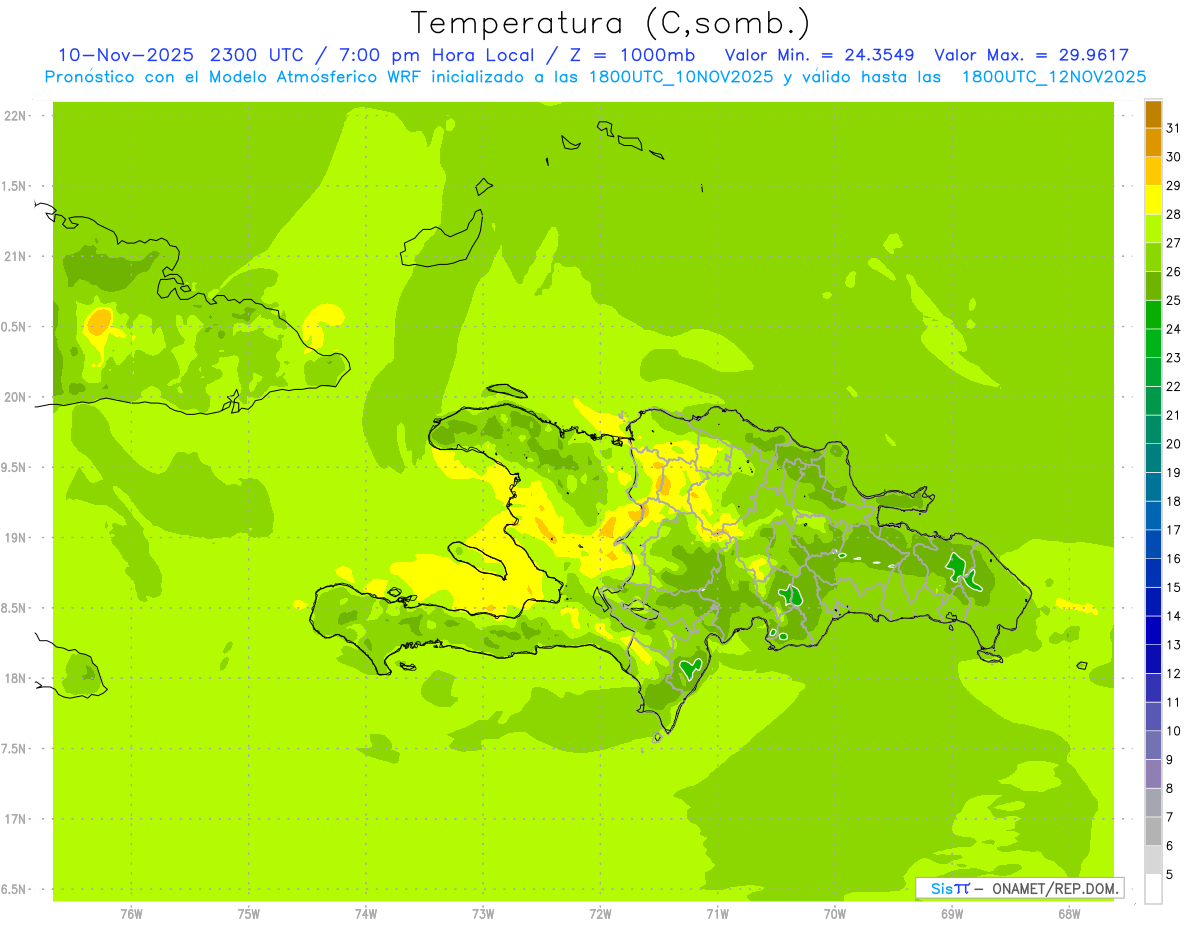Screen dimensions: 1200x927
Task: Click the '73W' longitude axis label
Action: click(483, 913)
